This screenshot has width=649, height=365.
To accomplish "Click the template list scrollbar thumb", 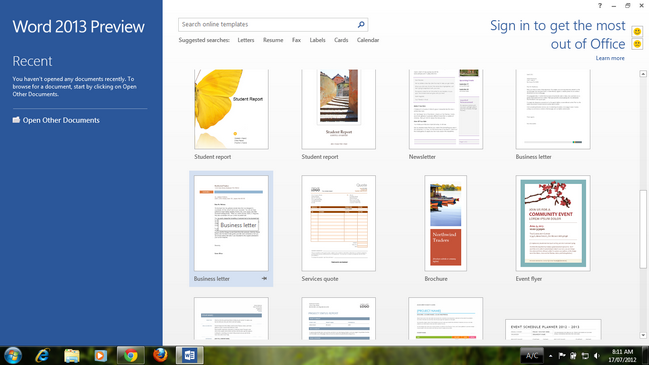I will click(x=643, y=229).
